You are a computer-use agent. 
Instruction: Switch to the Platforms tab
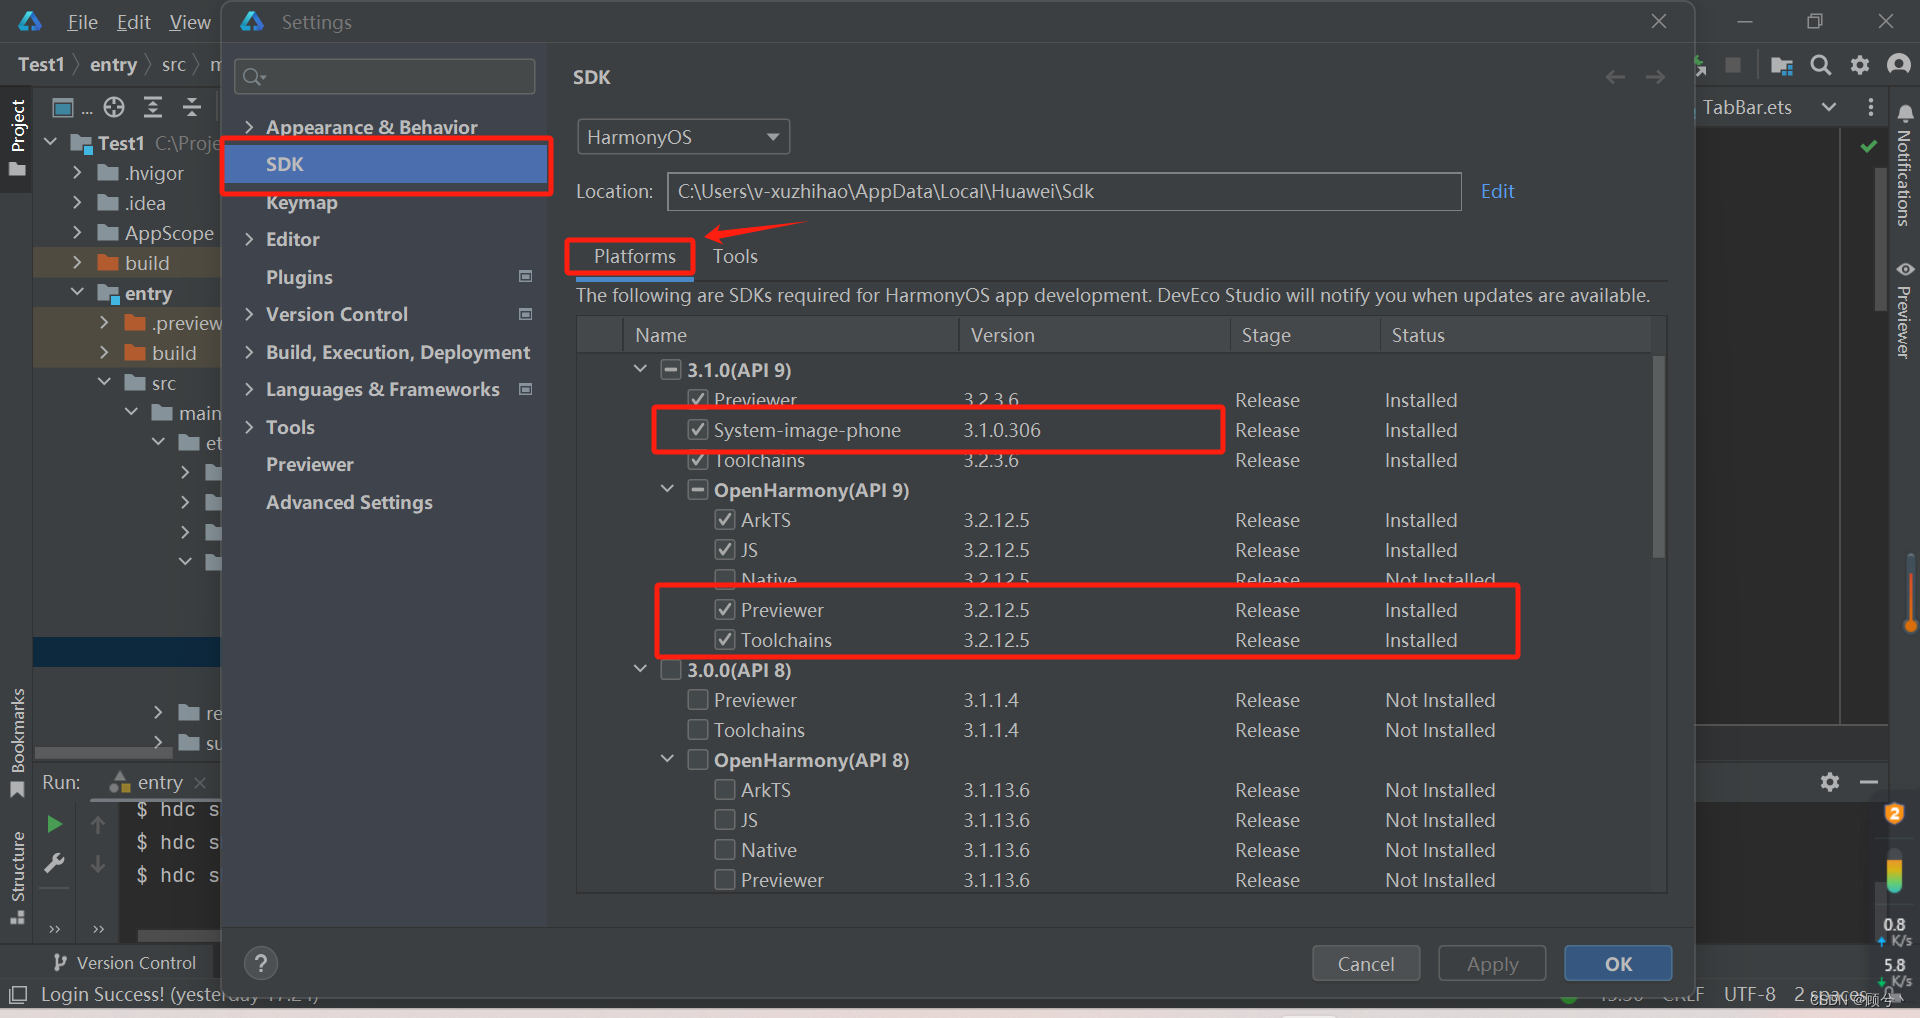coord(634,256)
